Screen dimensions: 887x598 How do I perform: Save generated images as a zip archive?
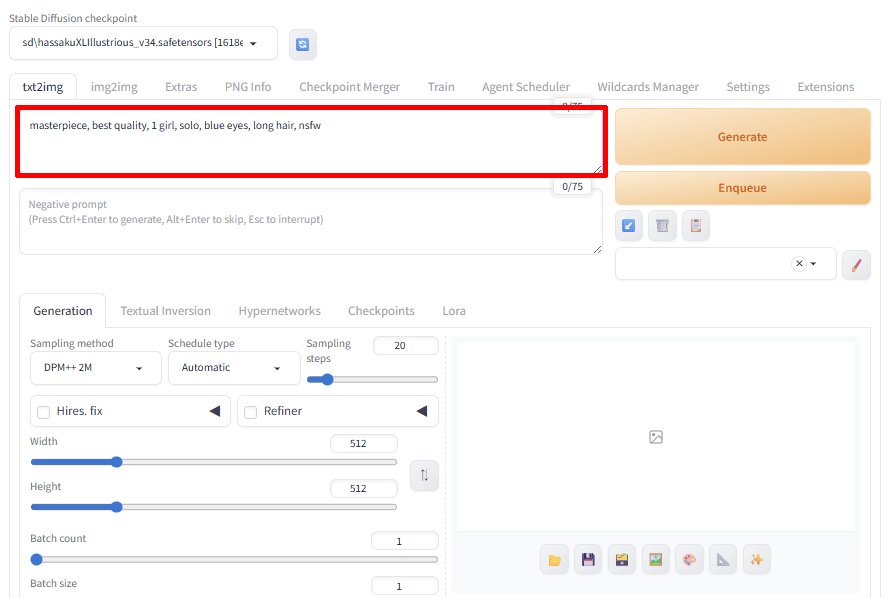click(622, 559)
